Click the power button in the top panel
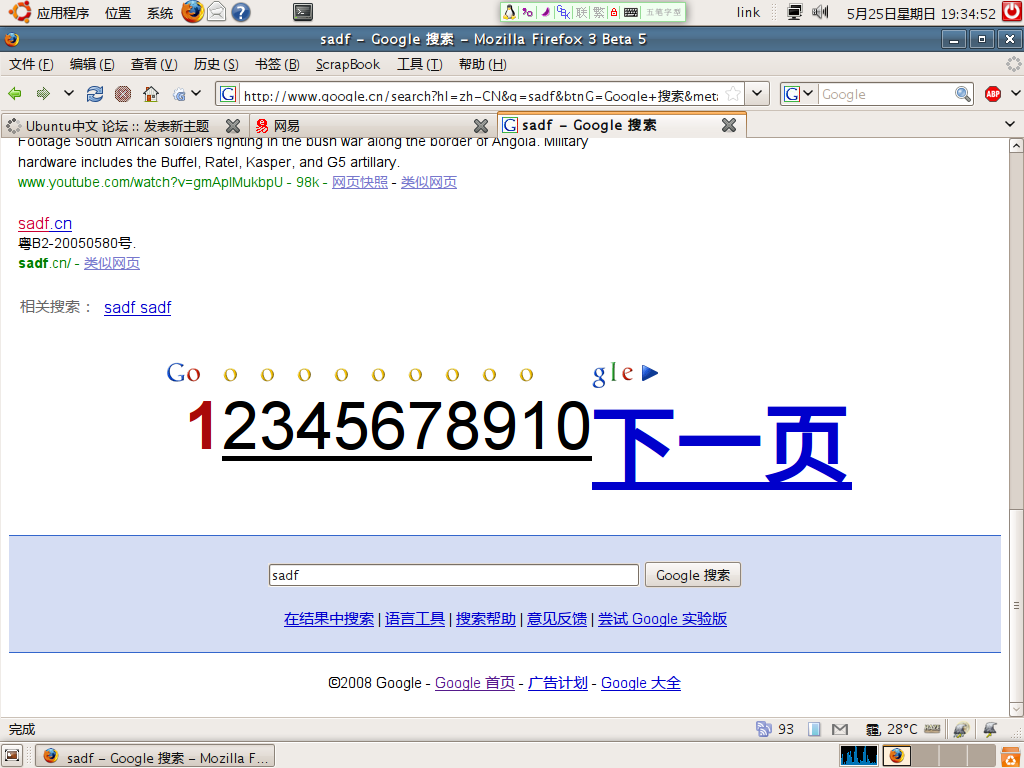 1013,12
